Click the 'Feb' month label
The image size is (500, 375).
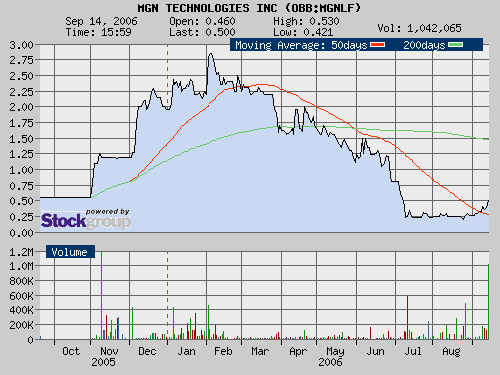(223, 351)
